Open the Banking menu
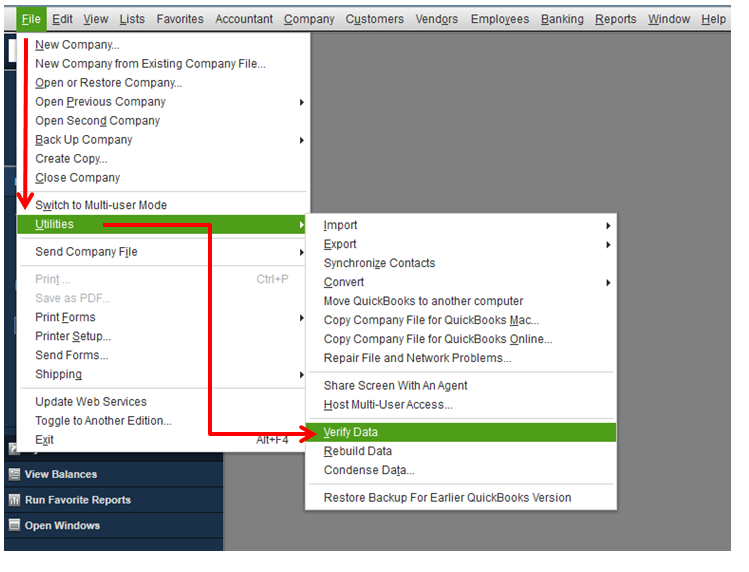The width and height of the screenshot is (749, 572). (x=562, y=19)
